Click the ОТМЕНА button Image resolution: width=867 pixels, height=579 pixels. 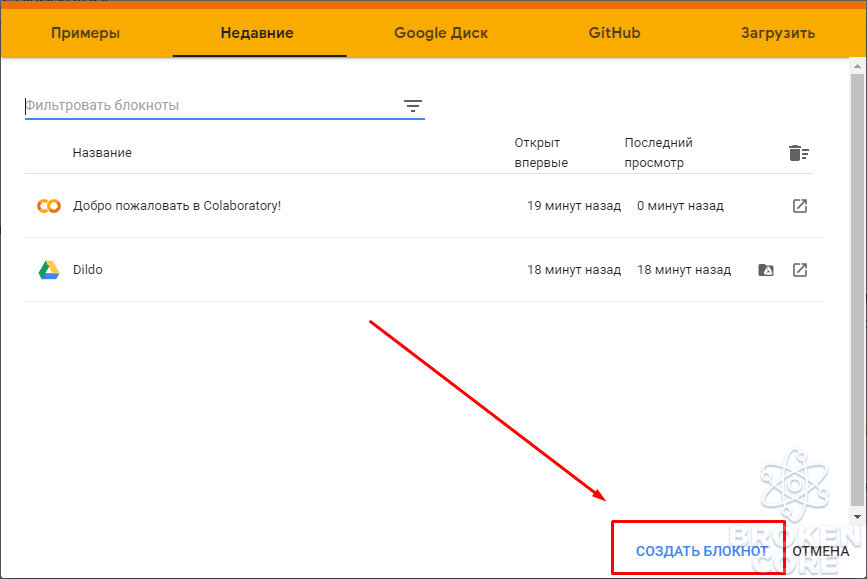click(x=821, y=551)
